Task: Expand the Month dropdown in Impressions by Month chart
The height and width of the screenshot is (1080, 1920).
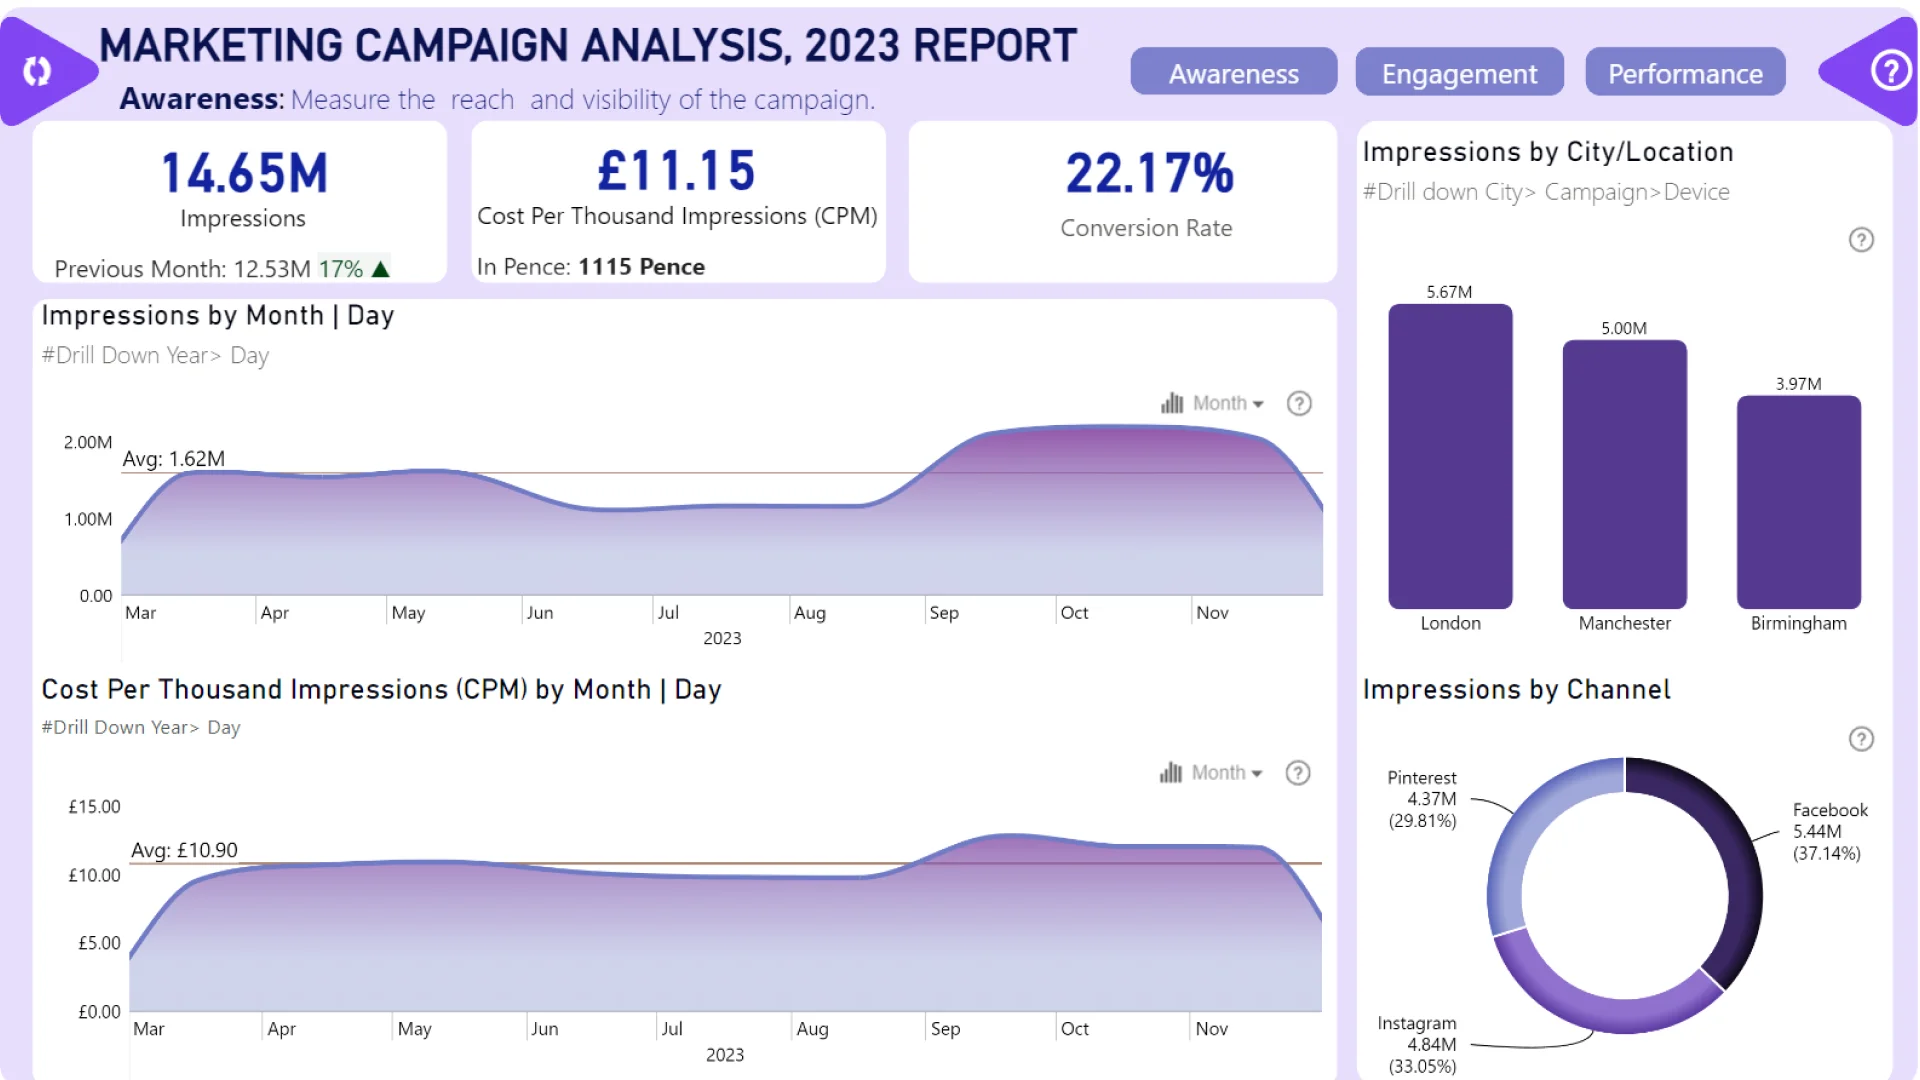Action: click(1229, 403)
